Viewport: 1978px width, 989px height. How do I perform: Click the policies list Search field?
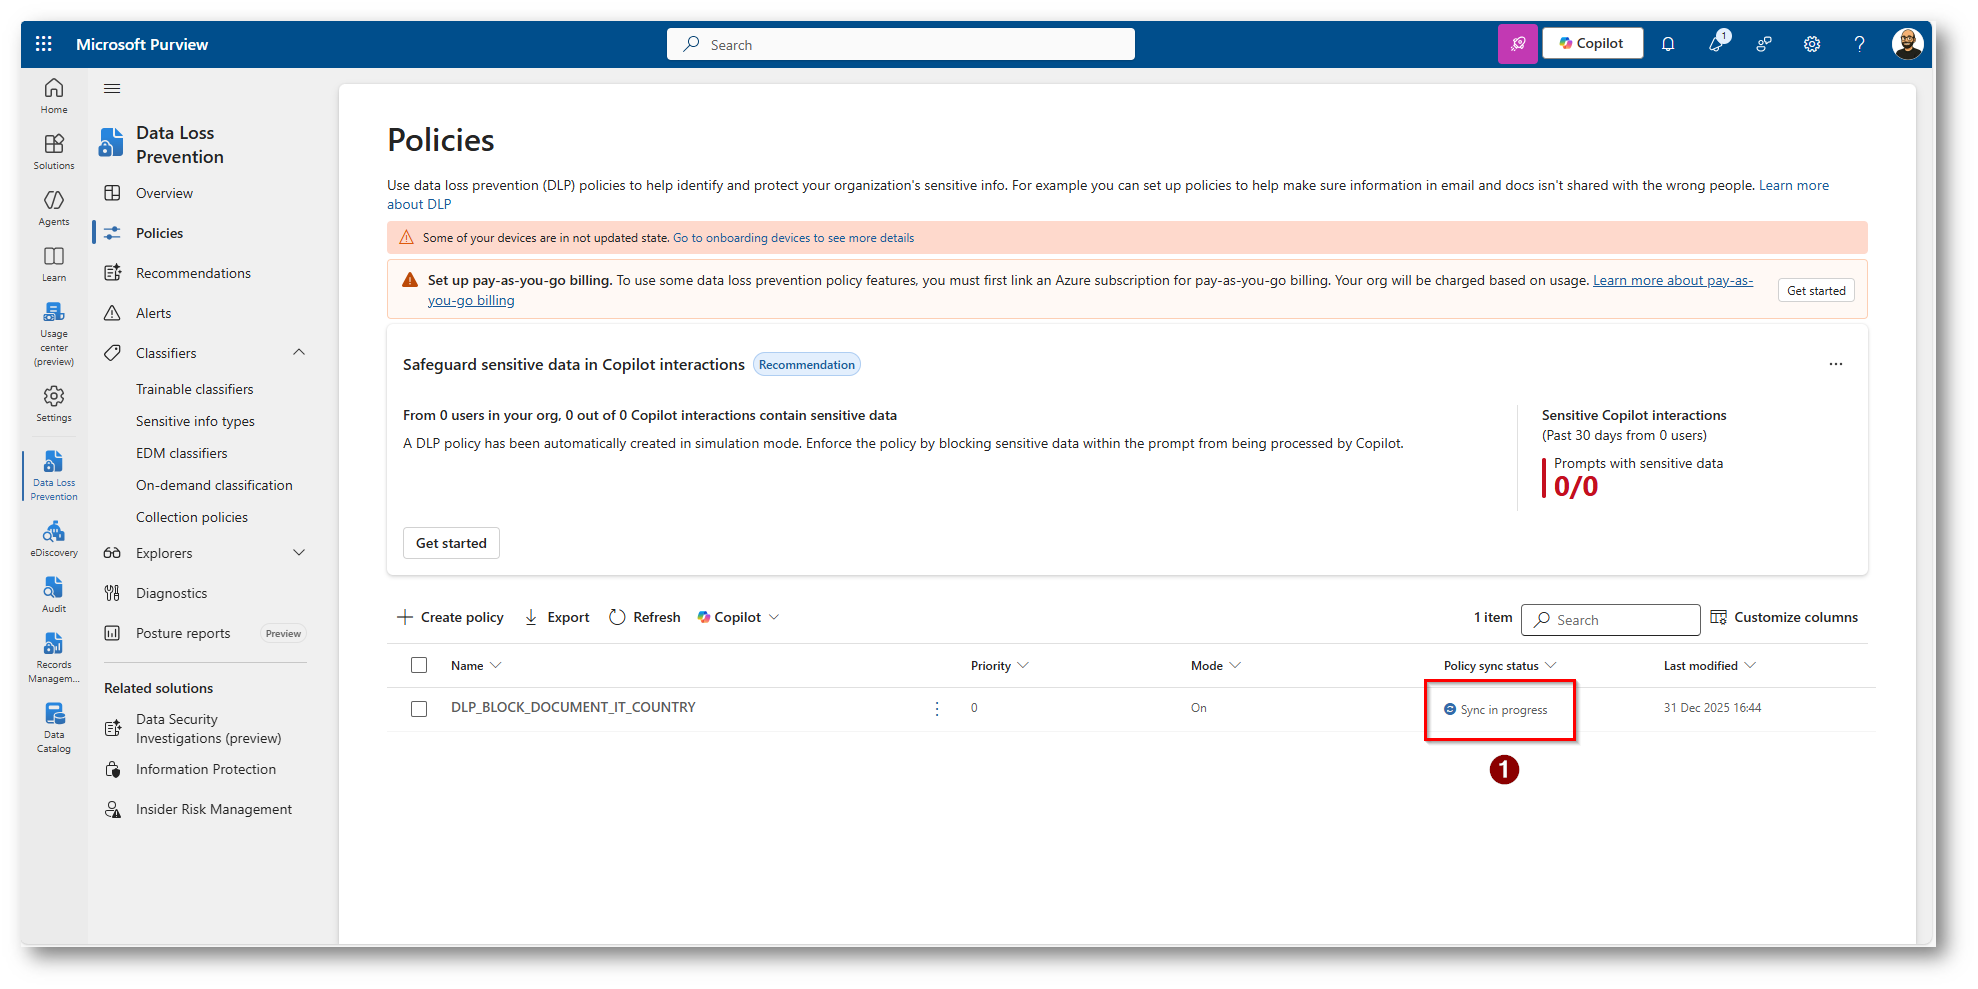(x=1610, y=620)
